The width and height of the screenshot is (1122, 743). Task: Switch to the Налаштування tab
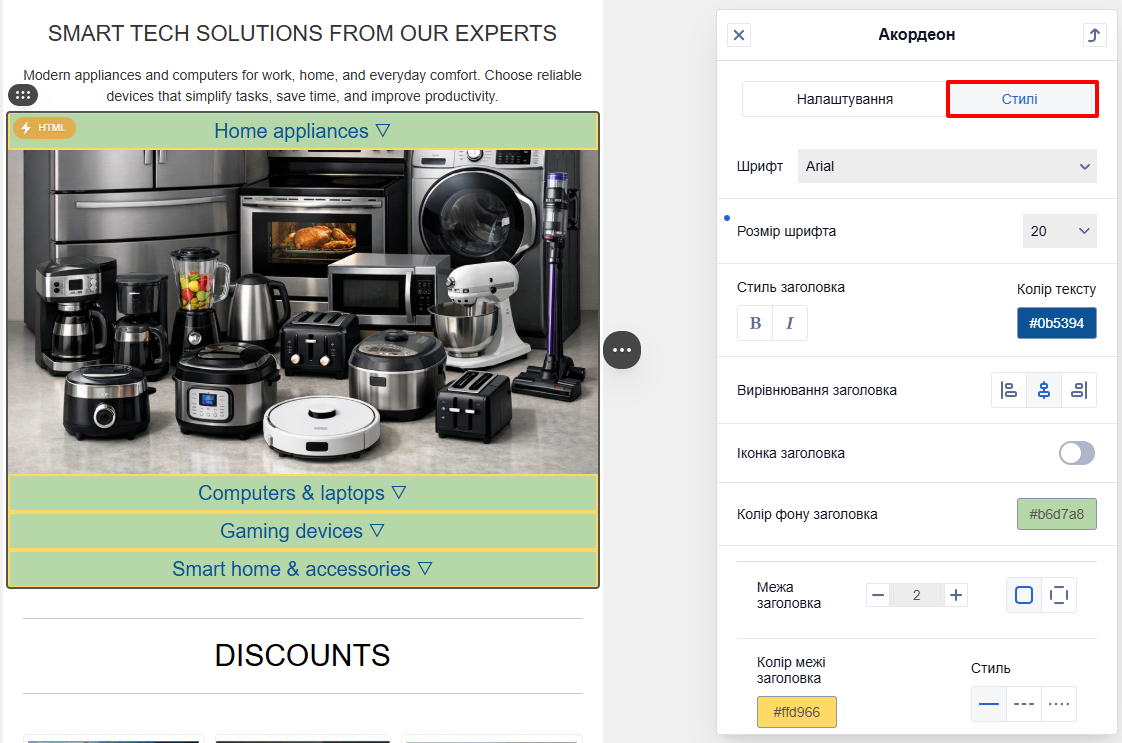pyautogui.click(x=844, y=99)
